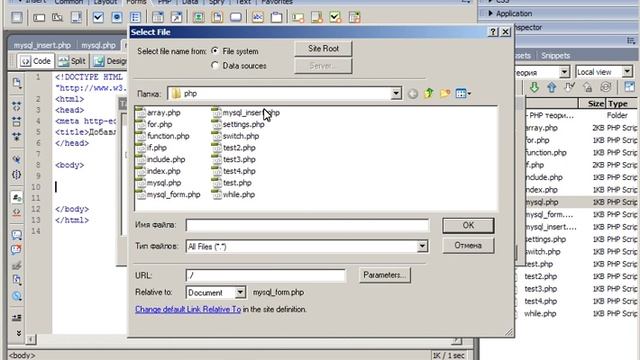The image size is (640, 360).
Task: Switch to Split view
Action: tap(72, 61)
